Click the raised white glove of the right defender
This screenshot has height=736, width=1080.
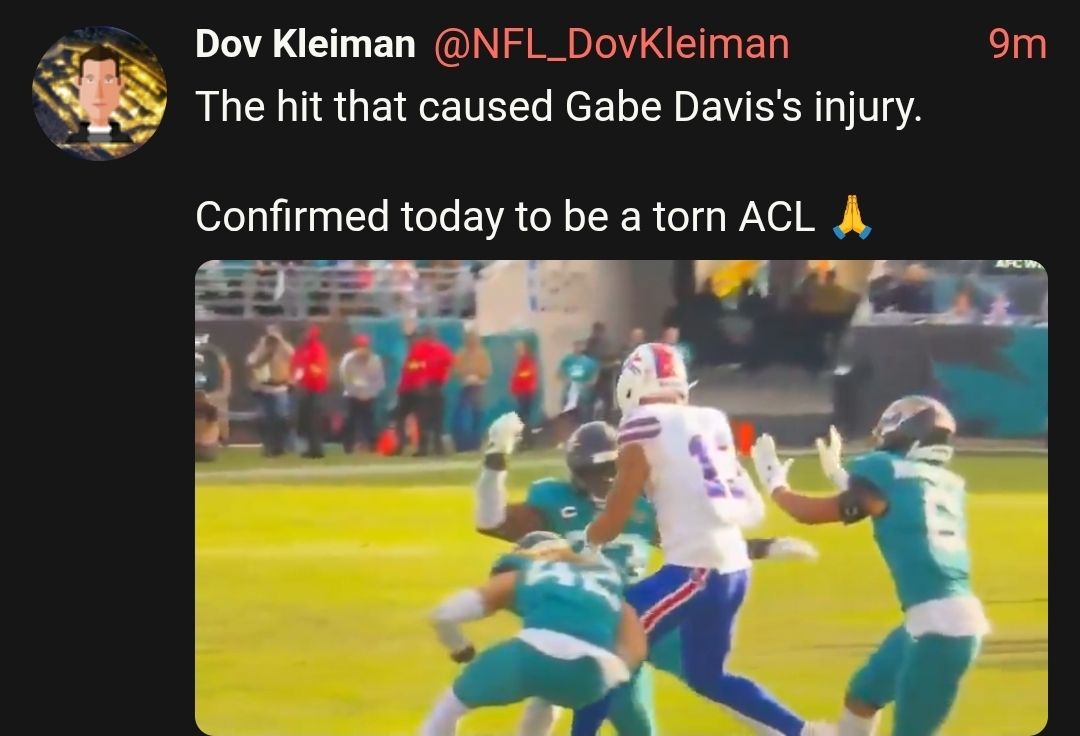click(x=769, y=461)
